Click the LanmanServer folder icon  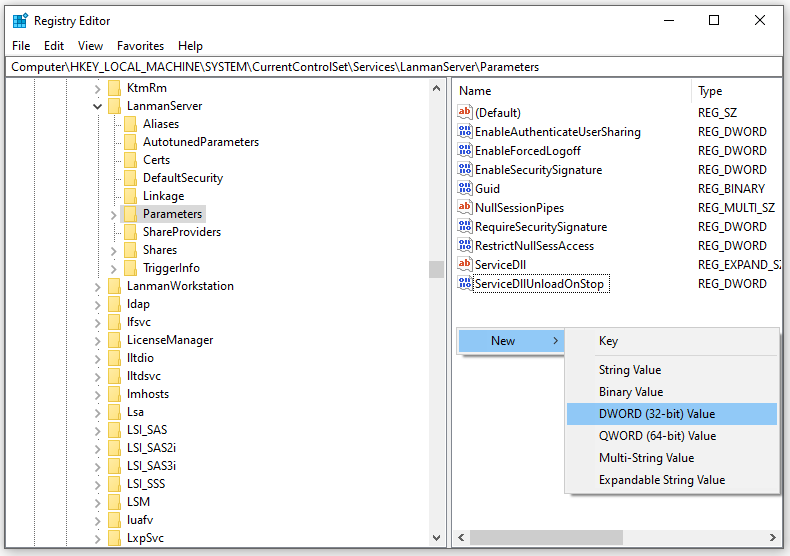coord(115,106)
